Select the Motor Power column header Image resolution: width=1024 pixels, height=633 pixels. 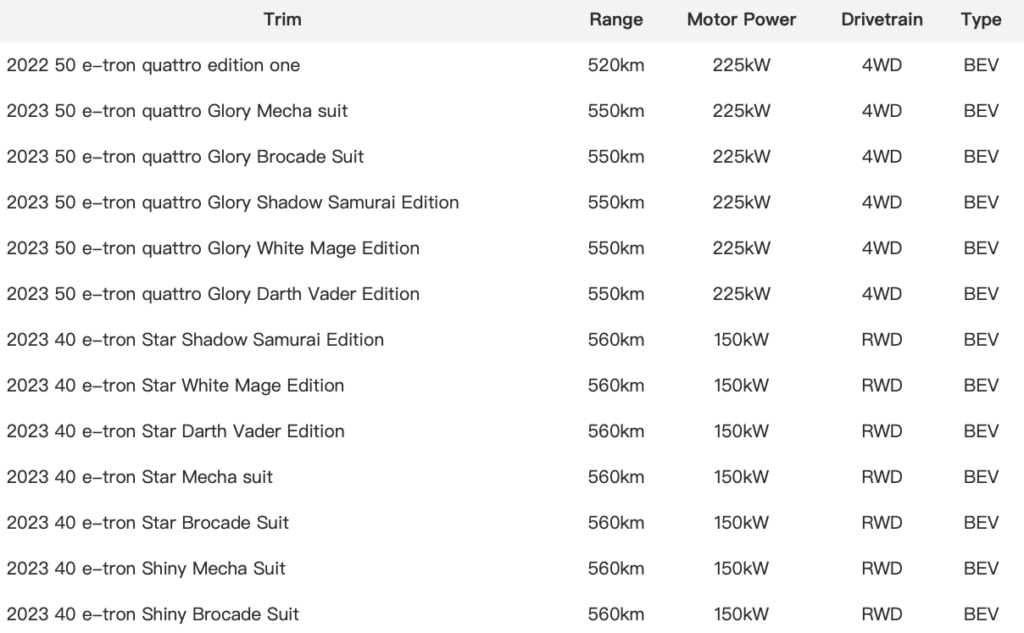click(x=741, y=19)
